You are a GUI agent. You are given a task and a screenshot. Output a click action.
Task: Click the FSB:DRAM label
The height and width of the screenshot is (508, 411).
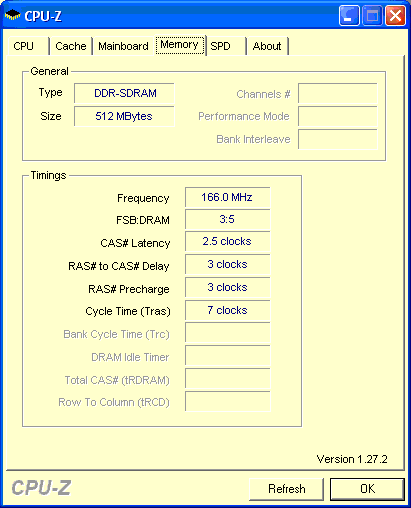tap(143, 220)
